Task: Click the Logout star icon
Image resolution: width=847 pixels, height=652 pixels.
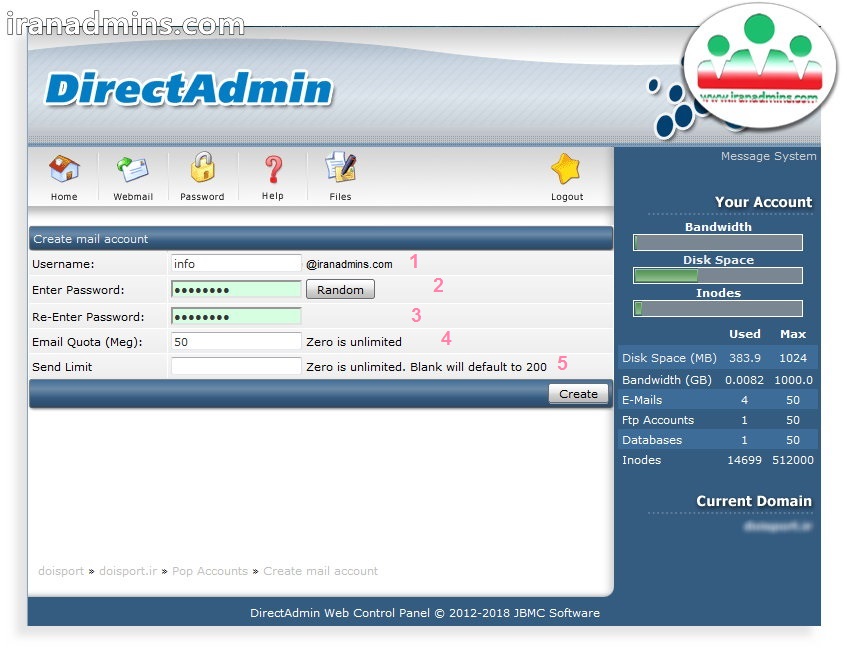Action: click(566, 169)
